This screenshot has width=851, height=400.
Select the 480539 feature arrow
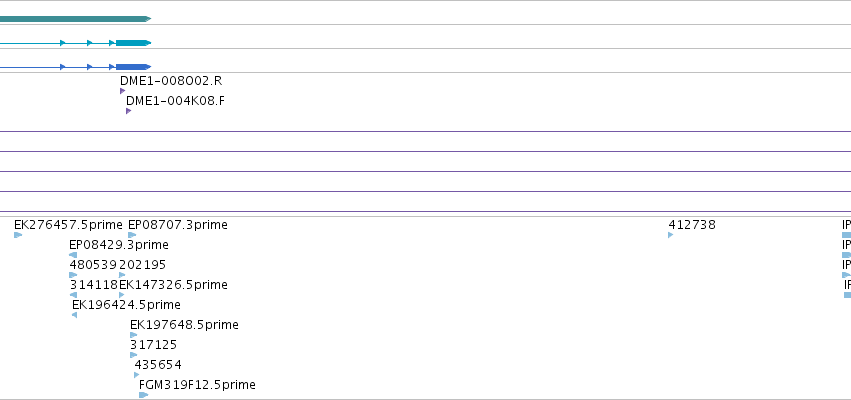tap(73, 275)
